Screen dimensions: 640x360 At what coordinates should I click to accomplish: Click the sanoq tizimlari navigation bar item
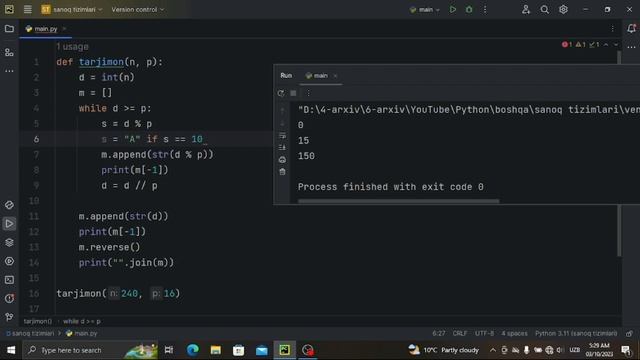pyautogui.click(x=30, y=333)
